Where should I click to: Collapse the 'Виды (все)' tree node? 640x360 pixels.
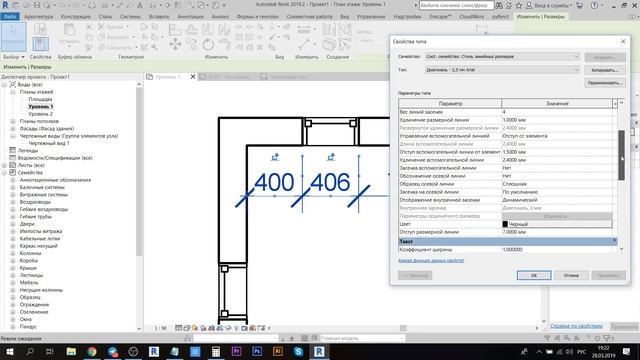4,84
